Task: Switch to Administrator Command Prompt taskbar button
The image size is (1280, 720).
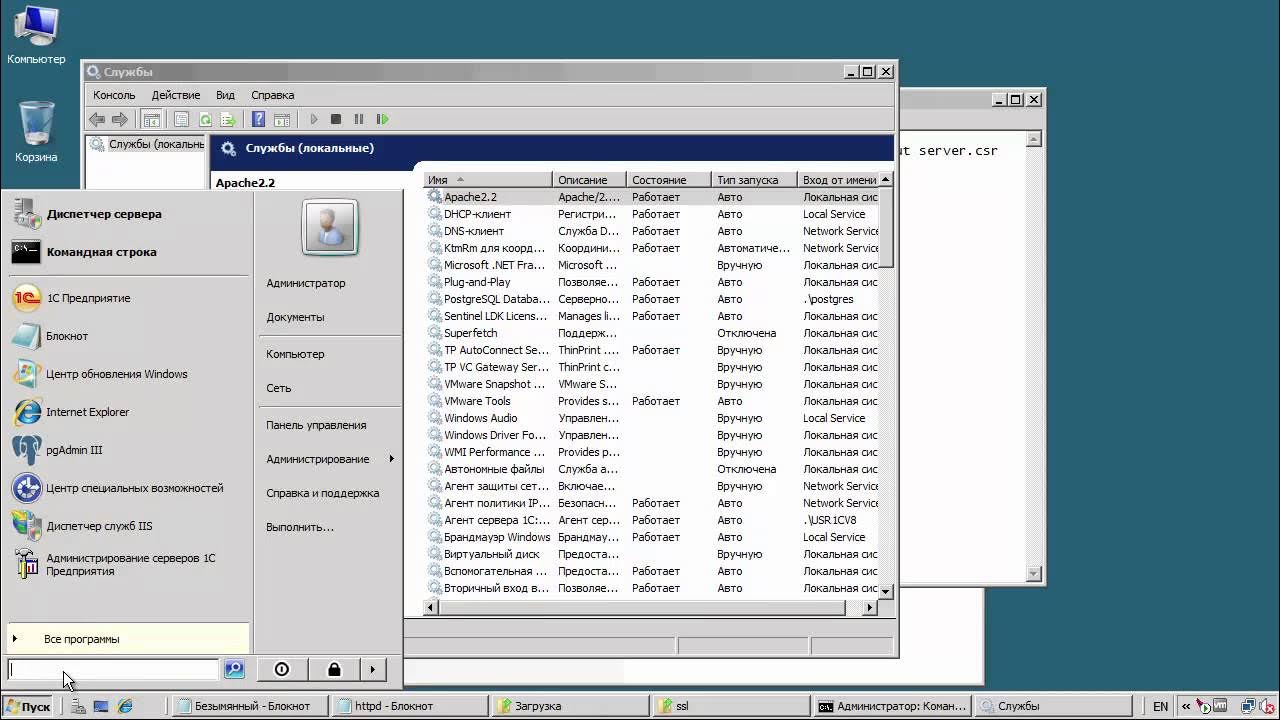Action: (890, 706)
